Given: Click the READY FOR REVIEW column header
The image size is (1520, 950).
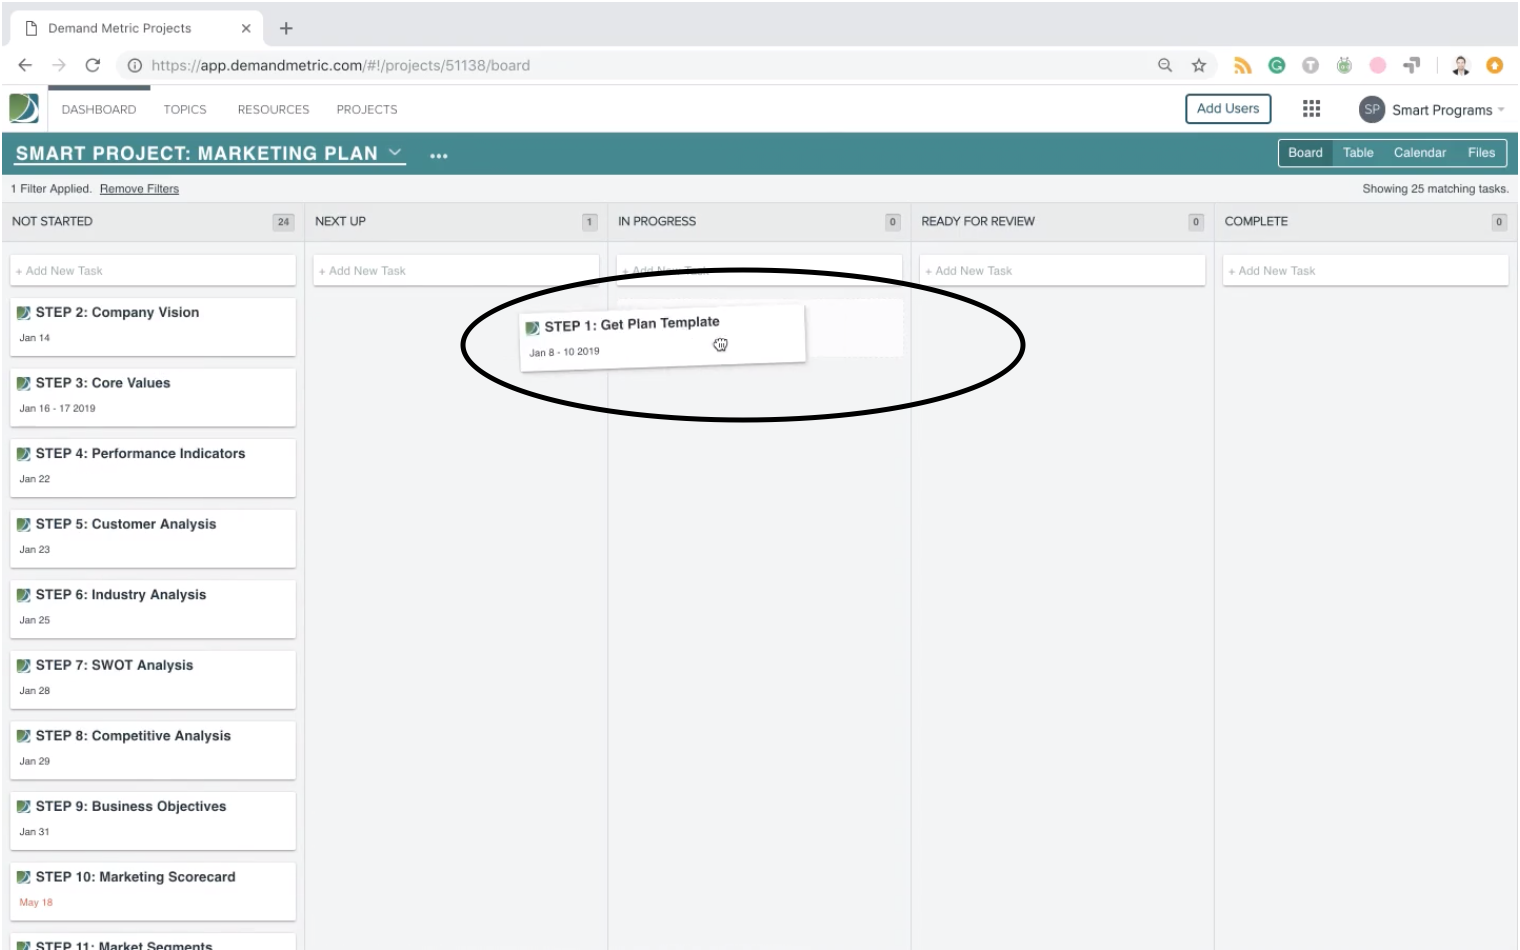Looking at the screenshot, I should [978, 221].
